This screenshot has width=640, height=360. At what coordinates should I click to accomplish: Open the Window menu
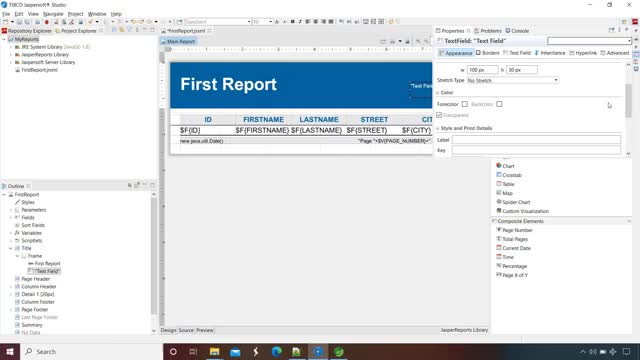(97, 14)
